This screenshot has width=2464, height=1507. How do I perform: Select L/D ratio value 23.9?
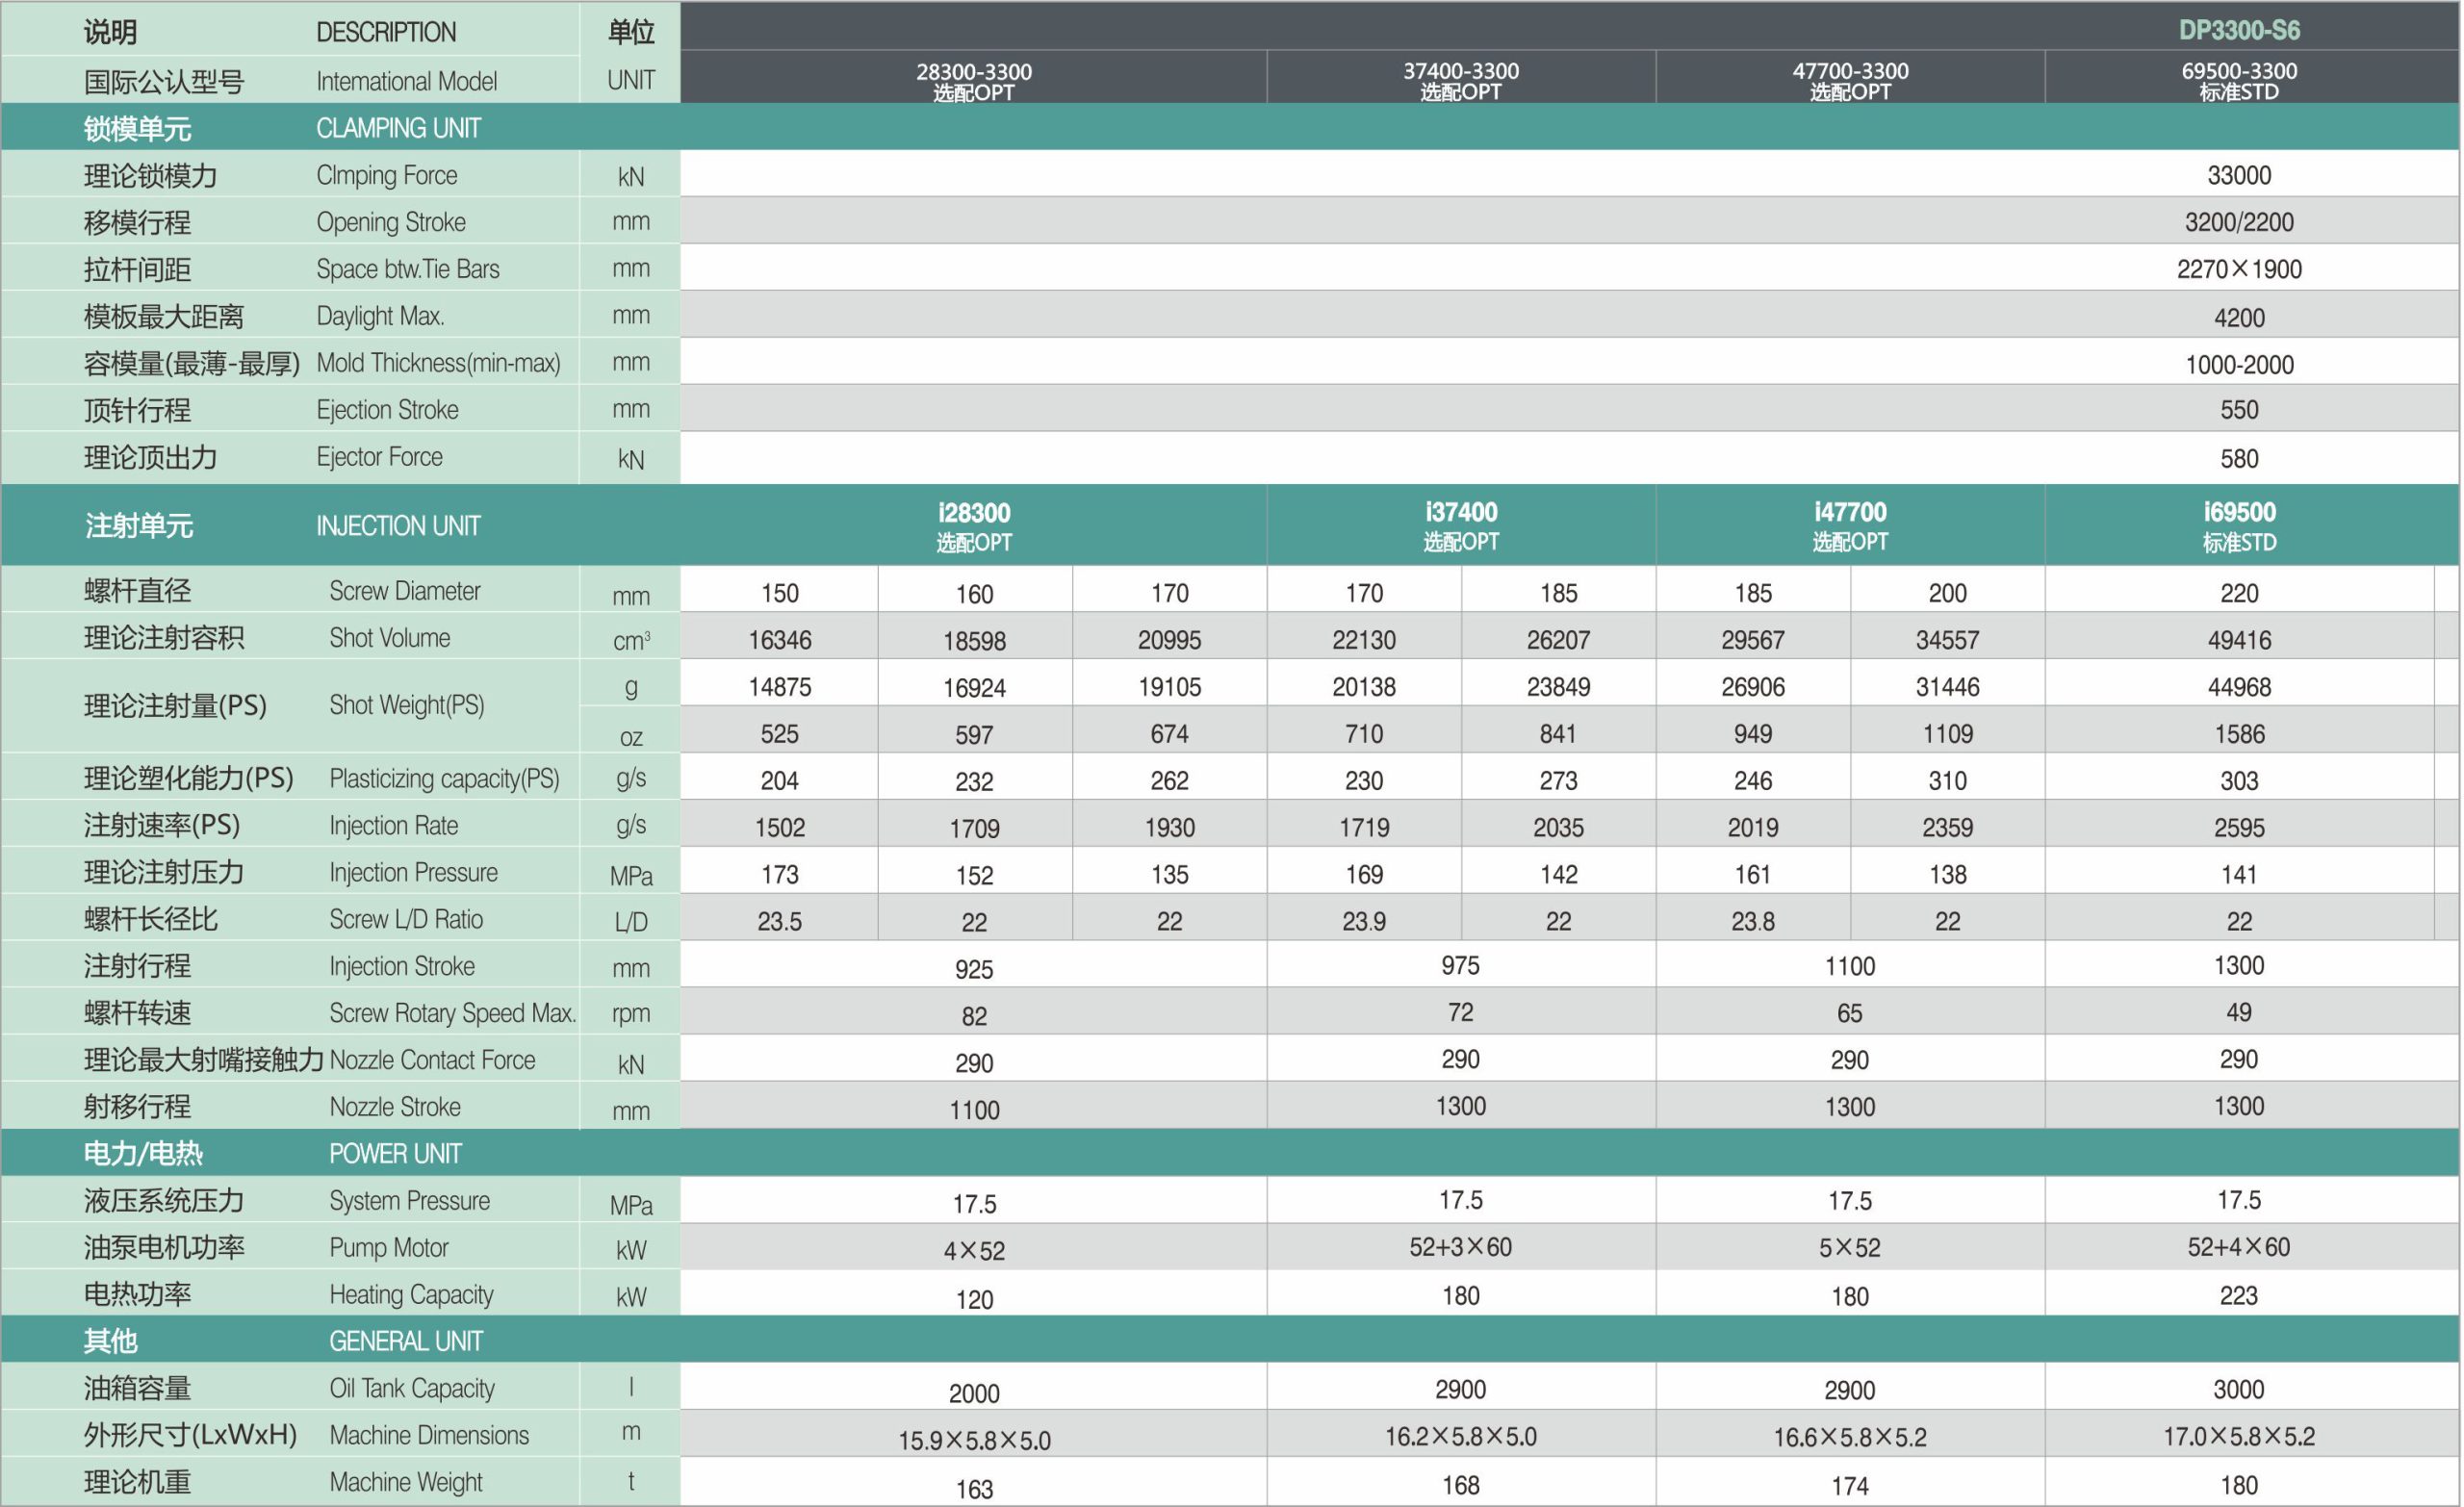pos(1364,922)
